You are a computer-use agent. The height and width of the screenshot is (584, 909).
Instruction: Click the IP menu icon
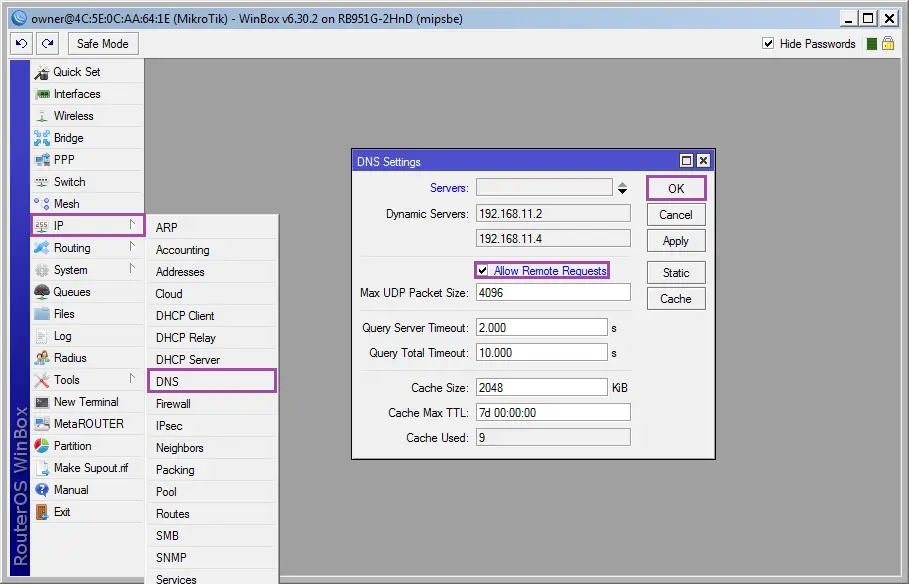point(42,226)
